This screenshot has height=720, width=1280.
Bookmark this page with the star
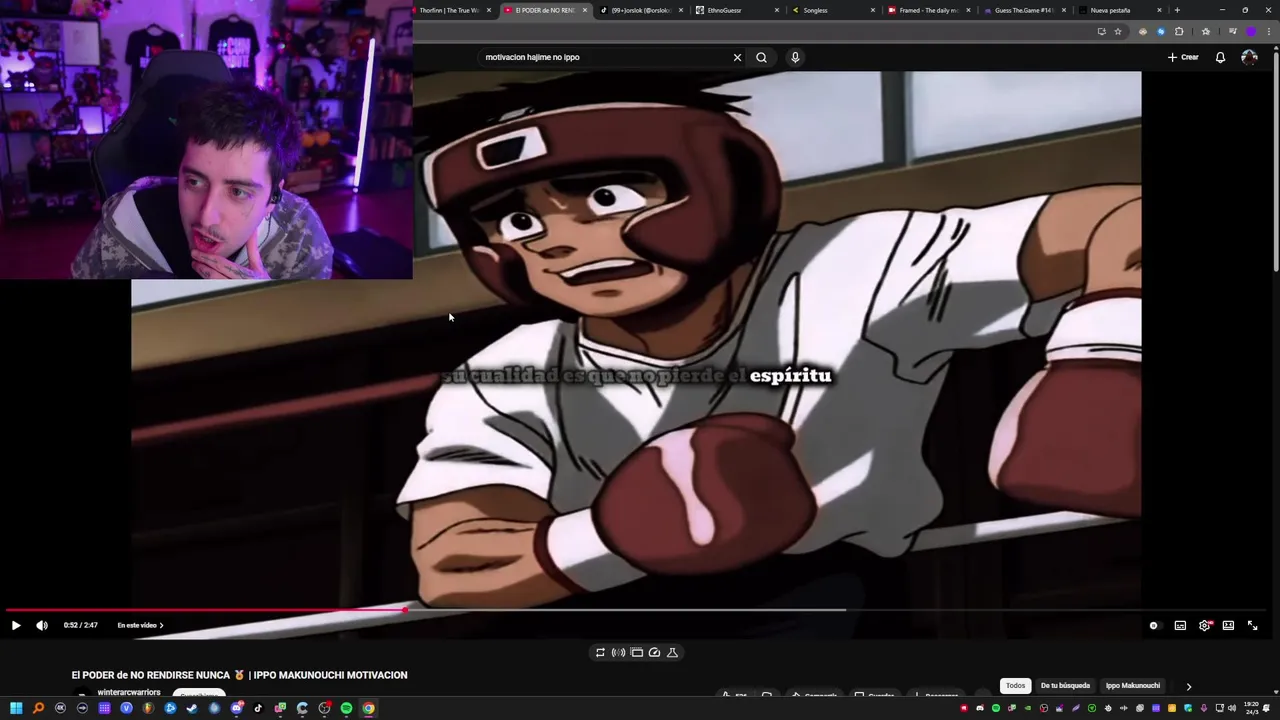pyautogui.click(x=1118, y=31)
